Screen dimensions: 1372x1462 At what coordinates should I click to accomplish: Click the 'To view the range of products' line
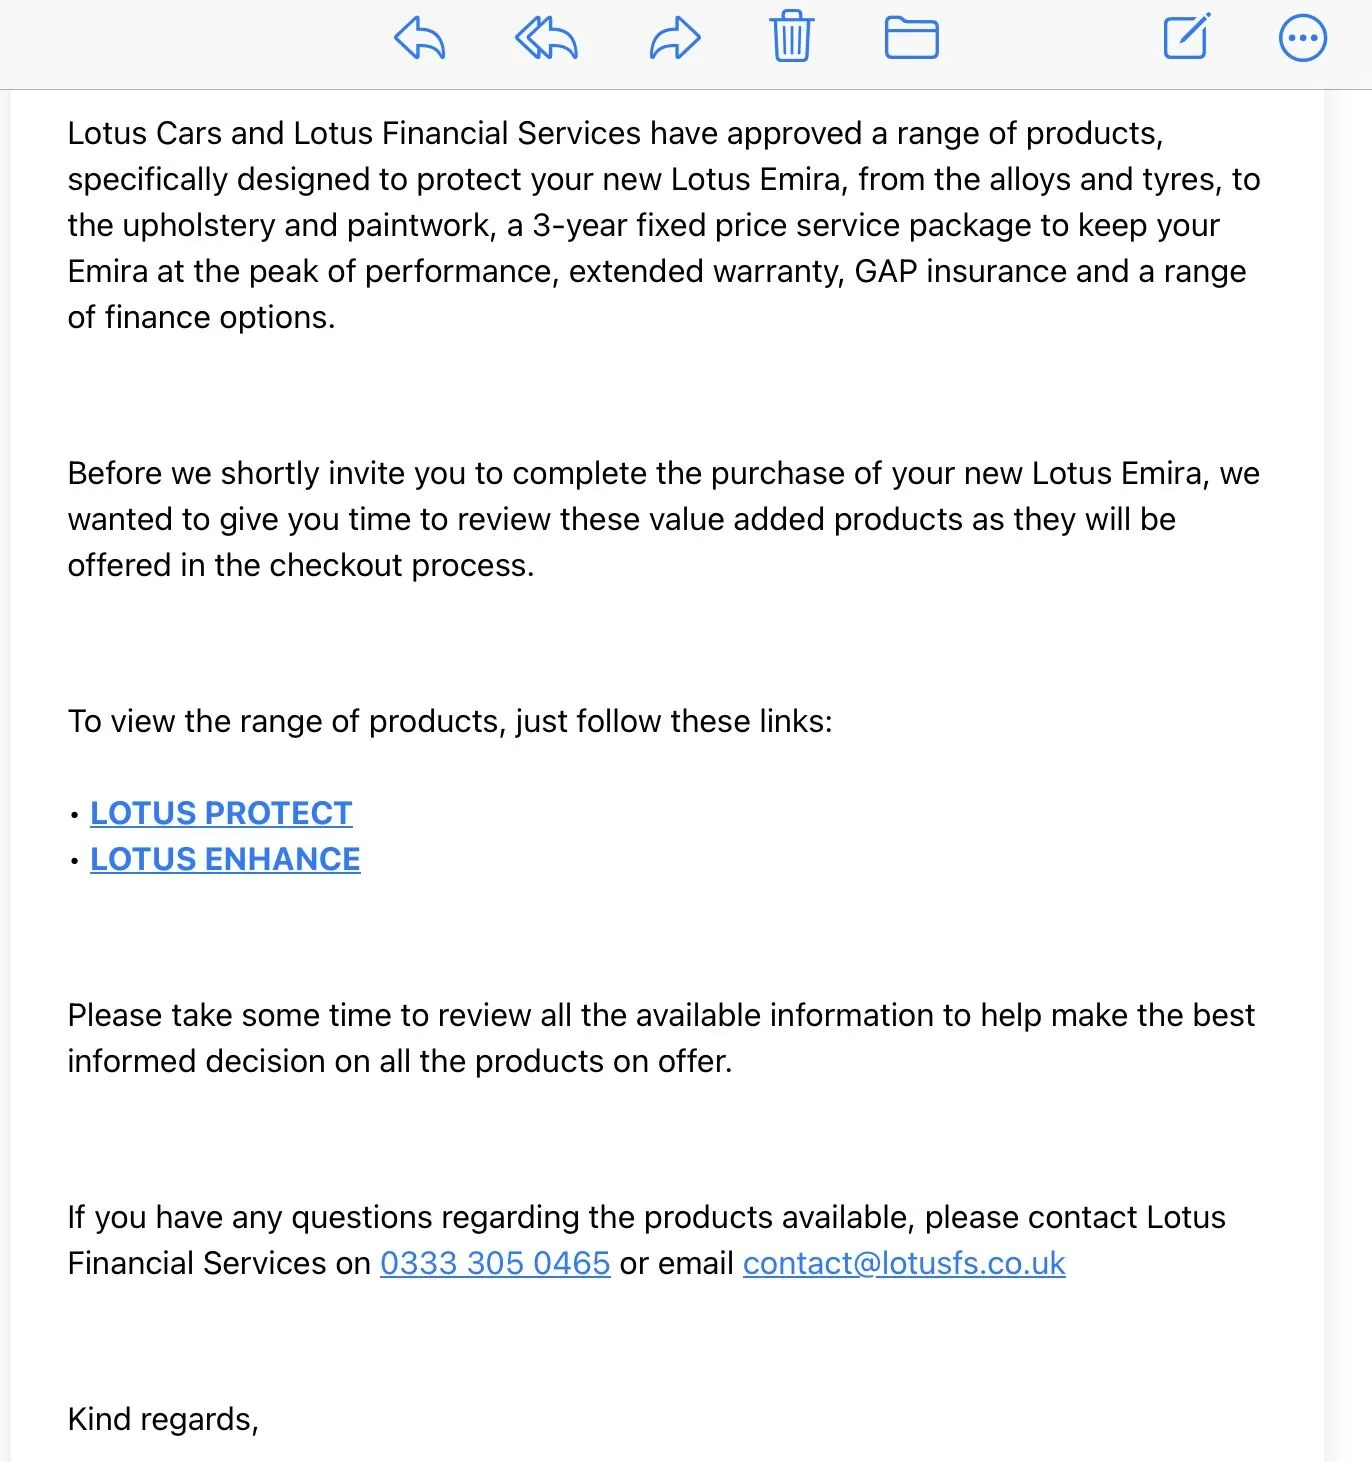tap(450, 721)
